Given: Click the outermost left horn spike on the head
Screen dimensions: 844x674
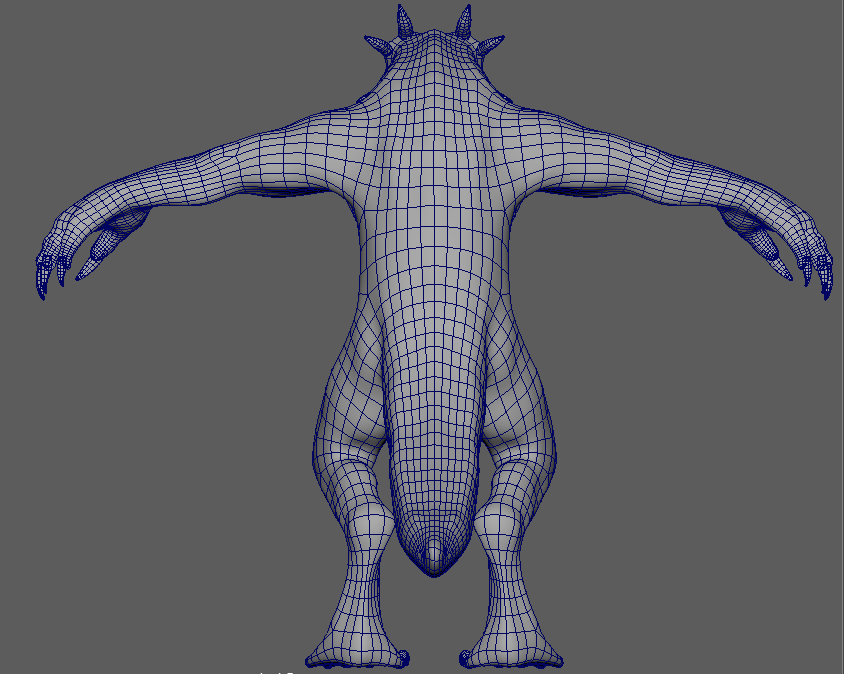Looking at the screenshot, I should 380,45.
